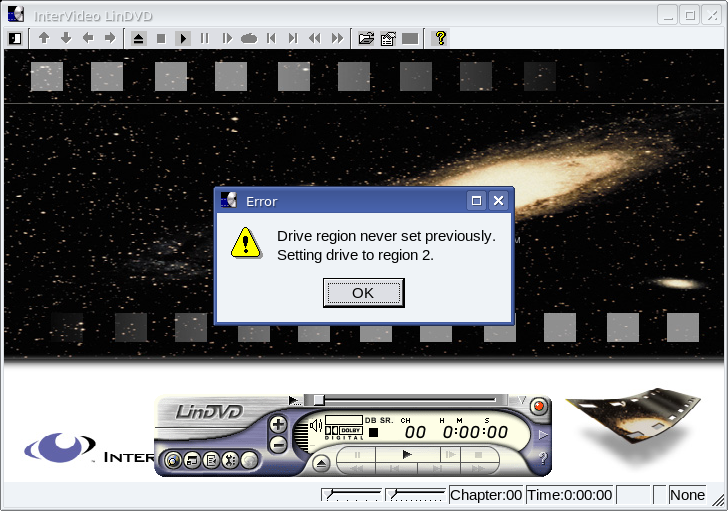Click the Rewind button in the top toolbar
Screen dimensions: 728x511
tap(315, 38)
